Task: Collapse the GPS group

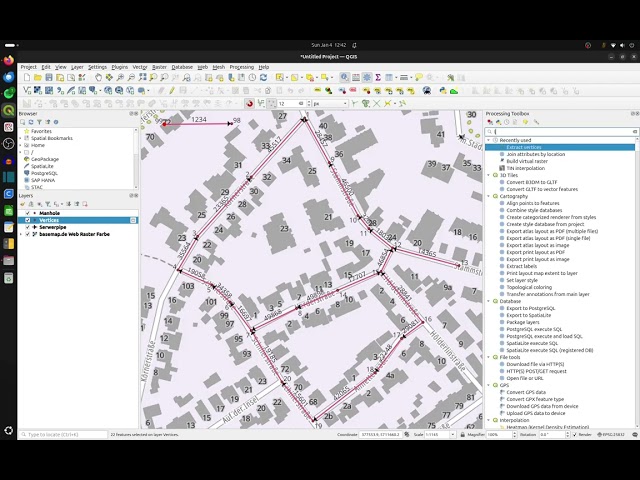Action: (x=489, y=385)
